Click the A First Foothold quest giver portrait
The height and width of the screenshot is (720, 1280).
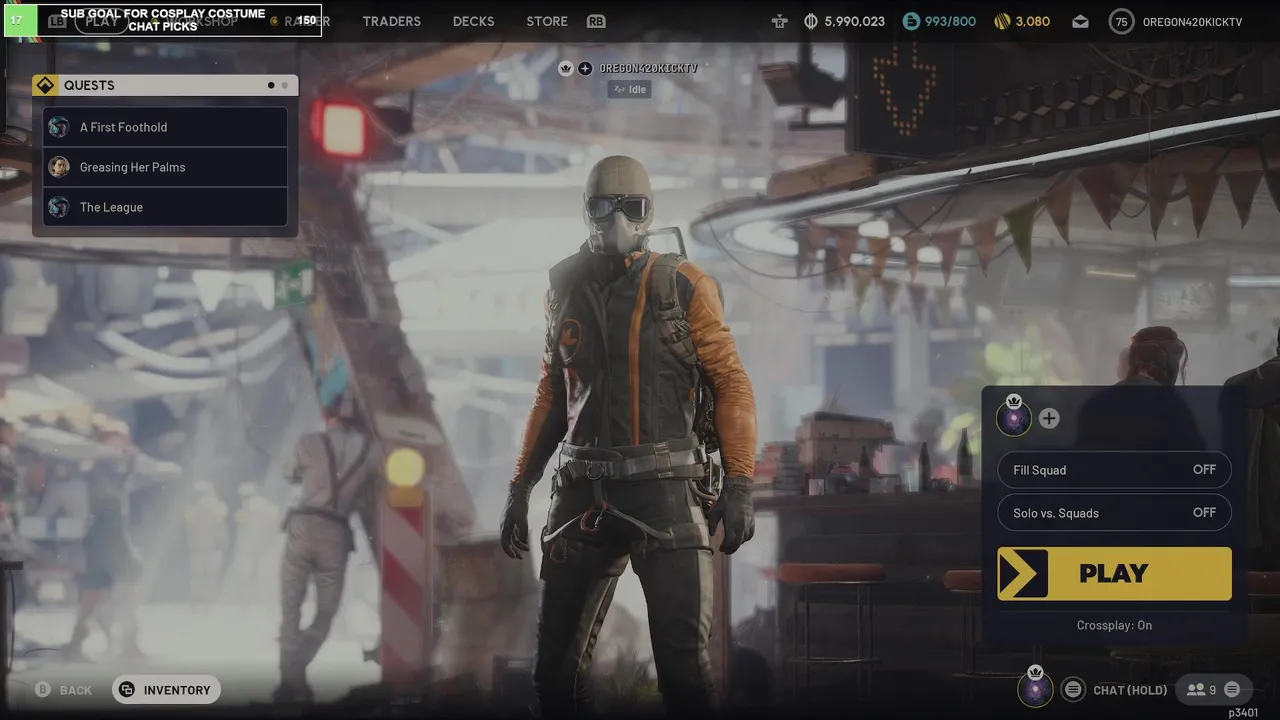[x=59, y=127]
